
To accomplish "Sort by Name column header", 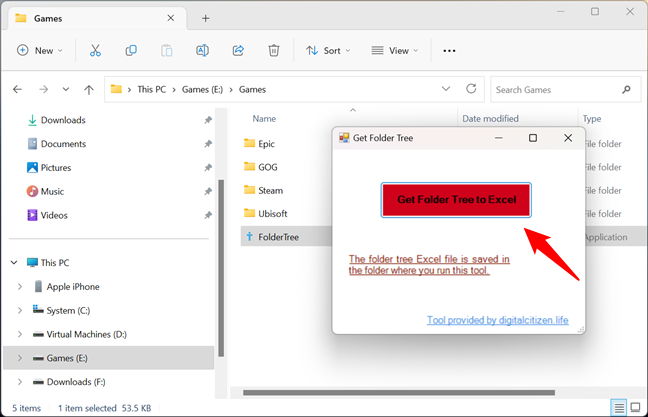I will (264, 119).
